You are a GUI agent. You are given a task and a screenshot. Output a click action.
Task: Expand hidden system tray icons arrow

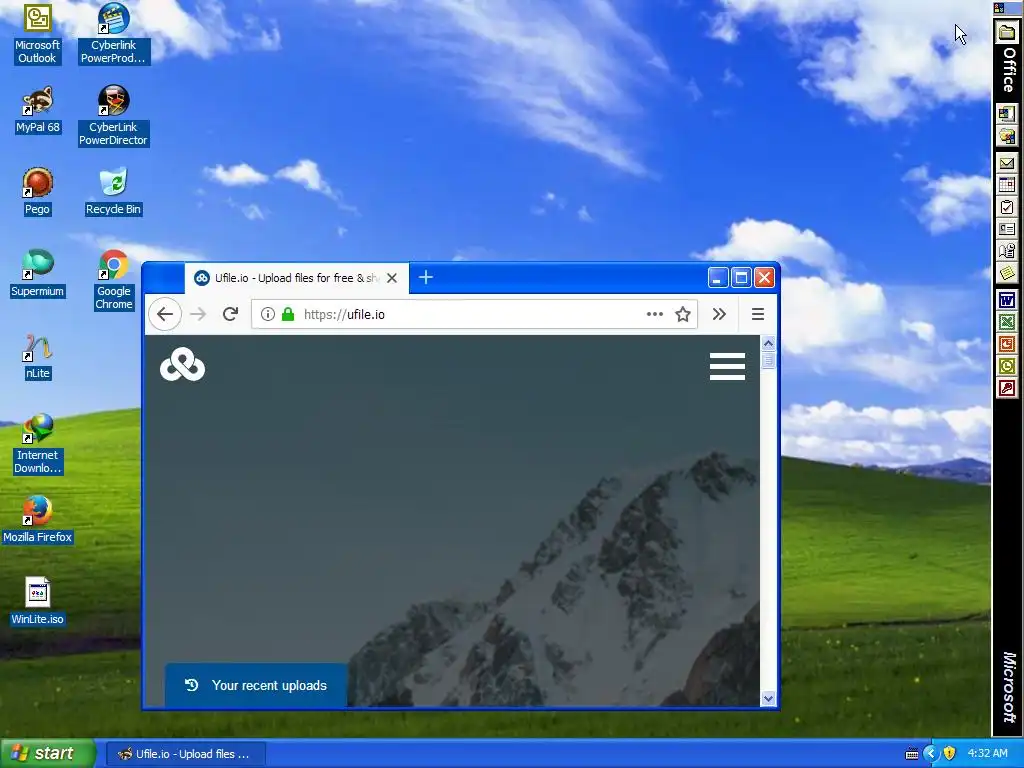click(930, 754)
